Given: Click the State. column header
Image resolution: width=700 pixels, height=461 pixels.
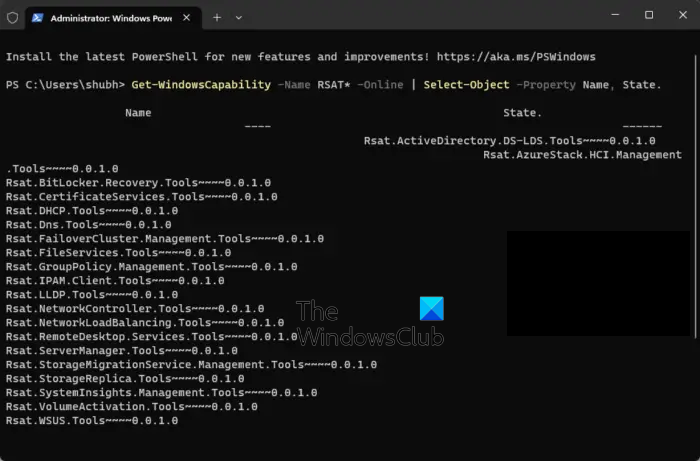Looking at the screenshot, I should point(522,113).
